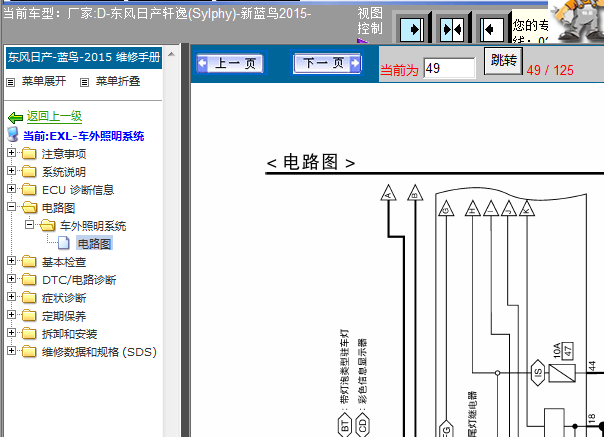This screenshot has height=437, width=604.
Task: Click the 当前:EXL-车外照明系统 label
Action: coord(84,136)
